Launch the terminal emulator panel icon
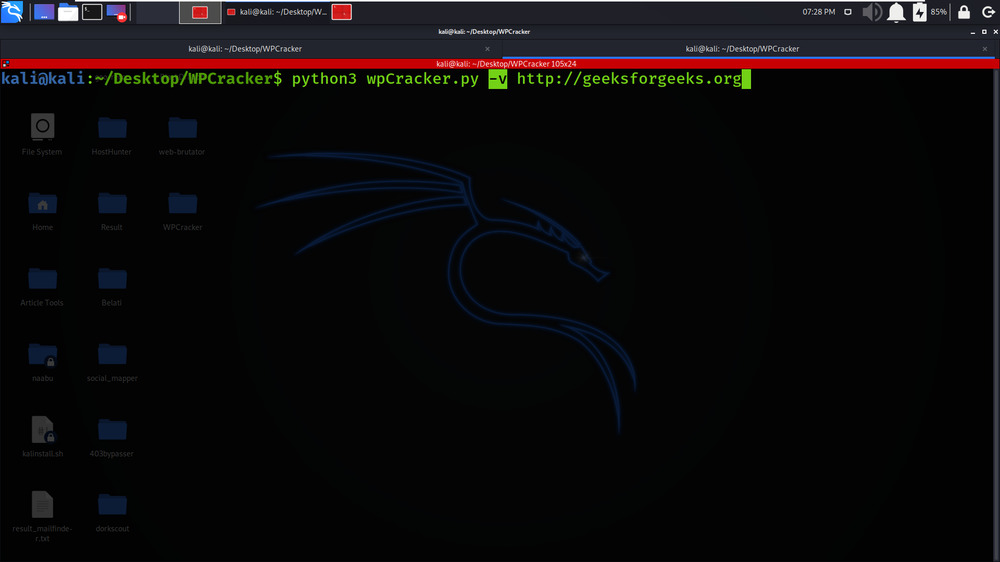This screenshot has width=1000, height=562. pyautogui.click(x=92, y=12)
